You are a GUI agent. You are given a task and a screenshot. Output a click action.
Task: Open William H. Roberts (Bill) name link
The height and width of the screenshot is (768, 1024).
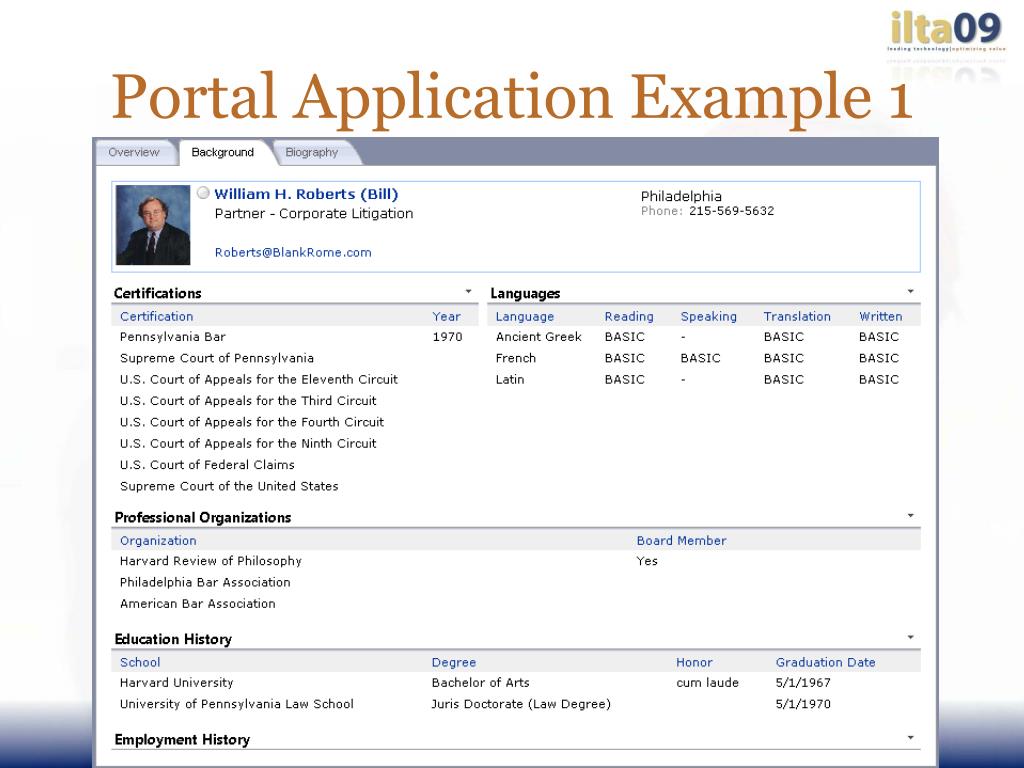coord(306,194)
